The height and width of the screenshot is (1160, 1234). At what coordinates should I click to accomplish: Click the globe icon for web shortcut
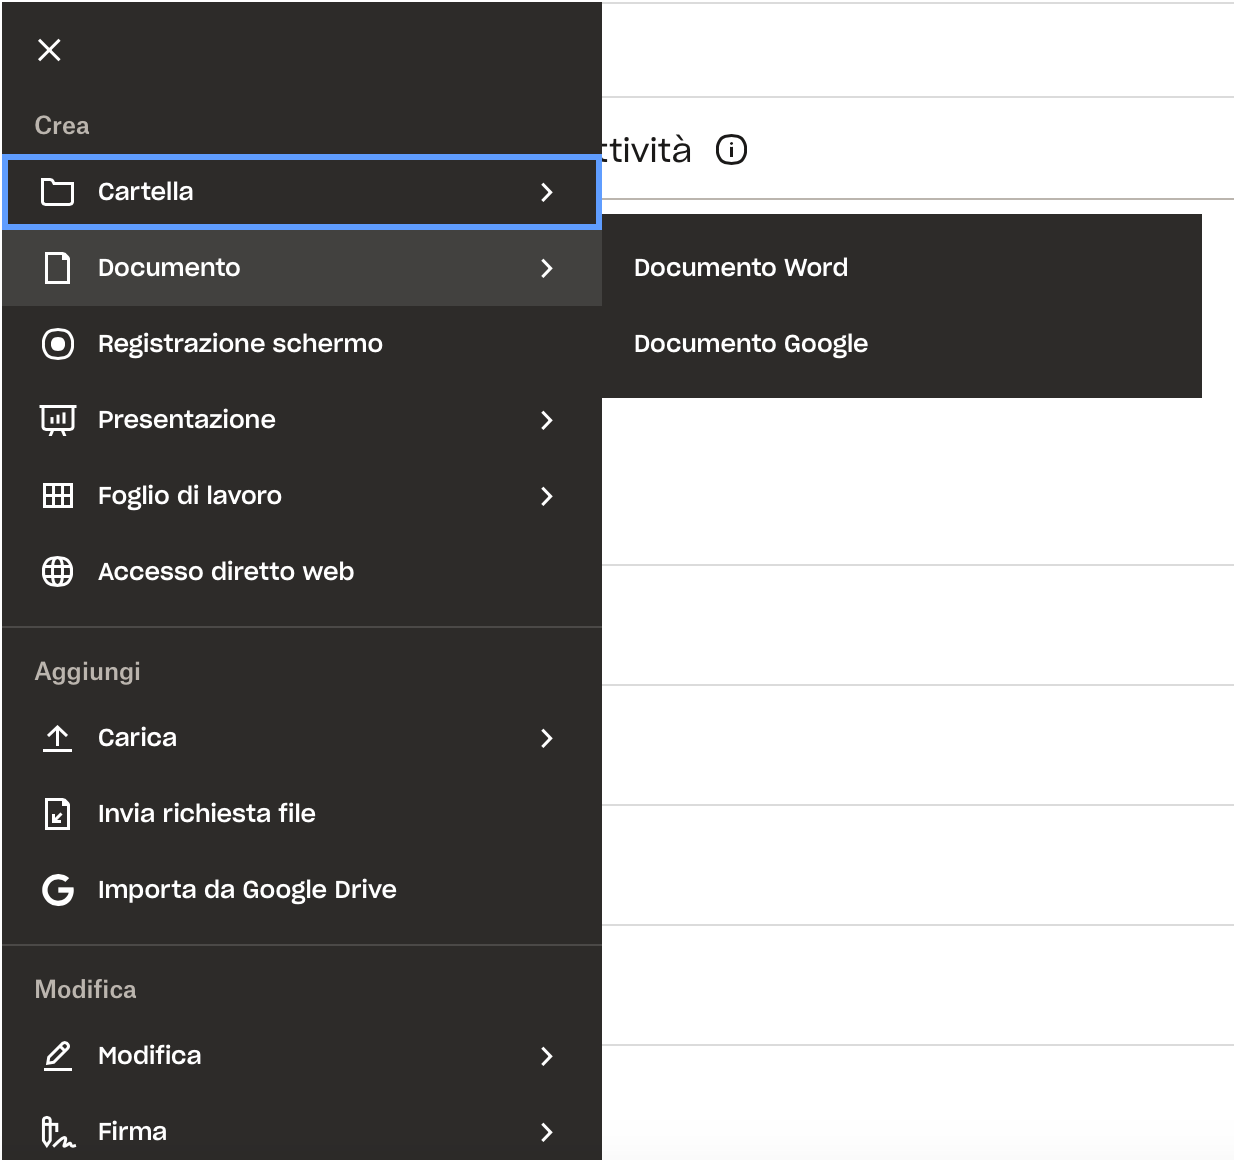(57, 572)
